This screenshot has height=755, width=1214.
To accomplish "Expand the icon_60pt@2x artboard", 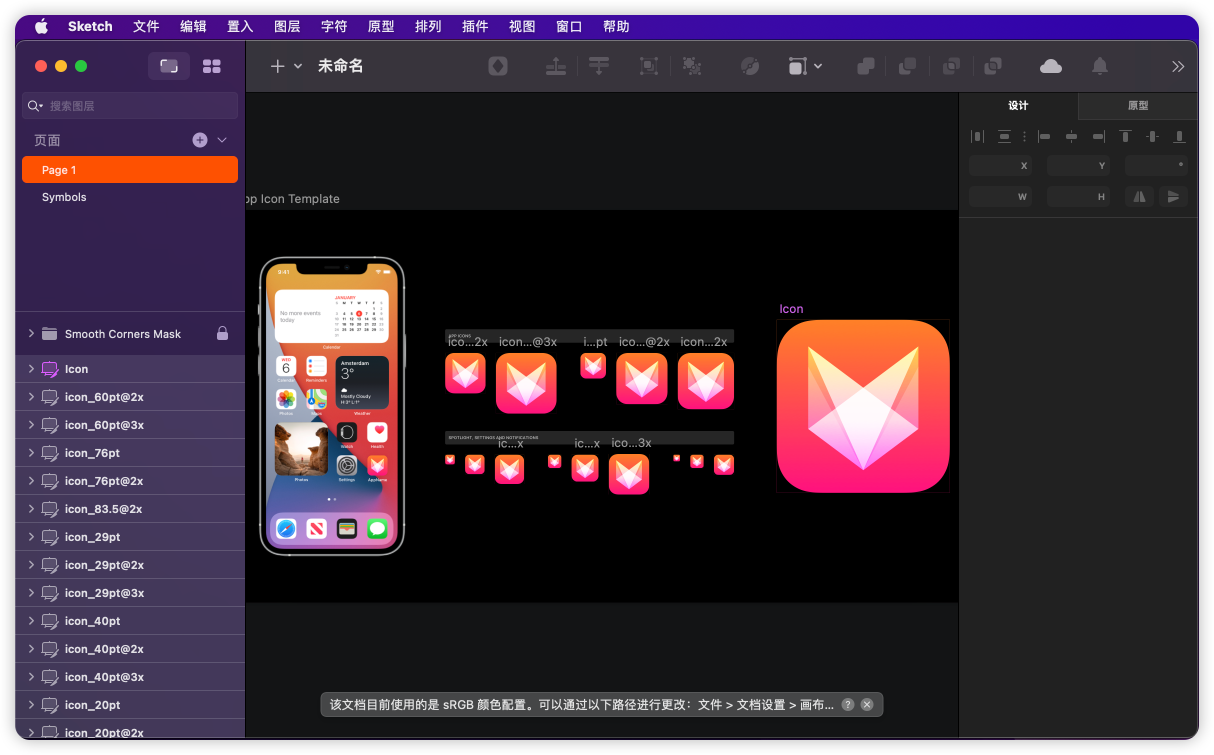I will [x=31, y=397].
